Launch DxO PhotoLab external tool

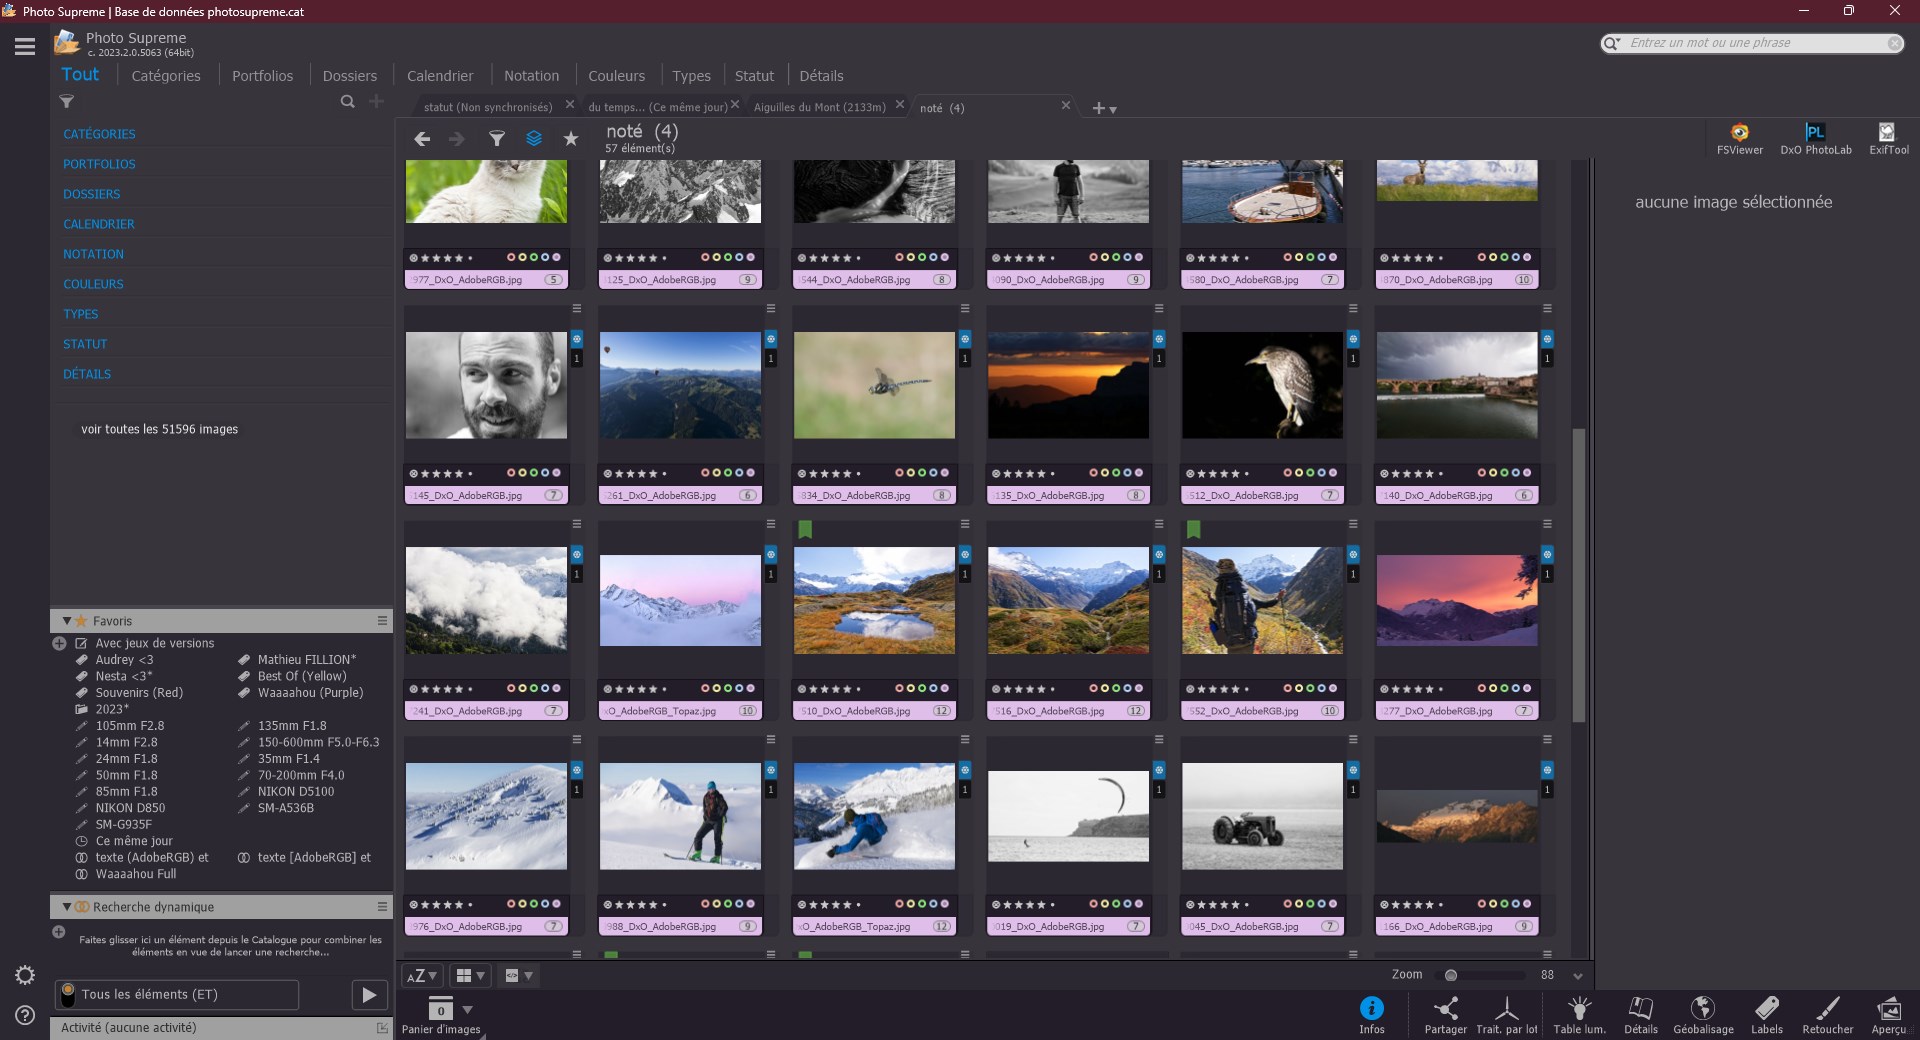1815,139
